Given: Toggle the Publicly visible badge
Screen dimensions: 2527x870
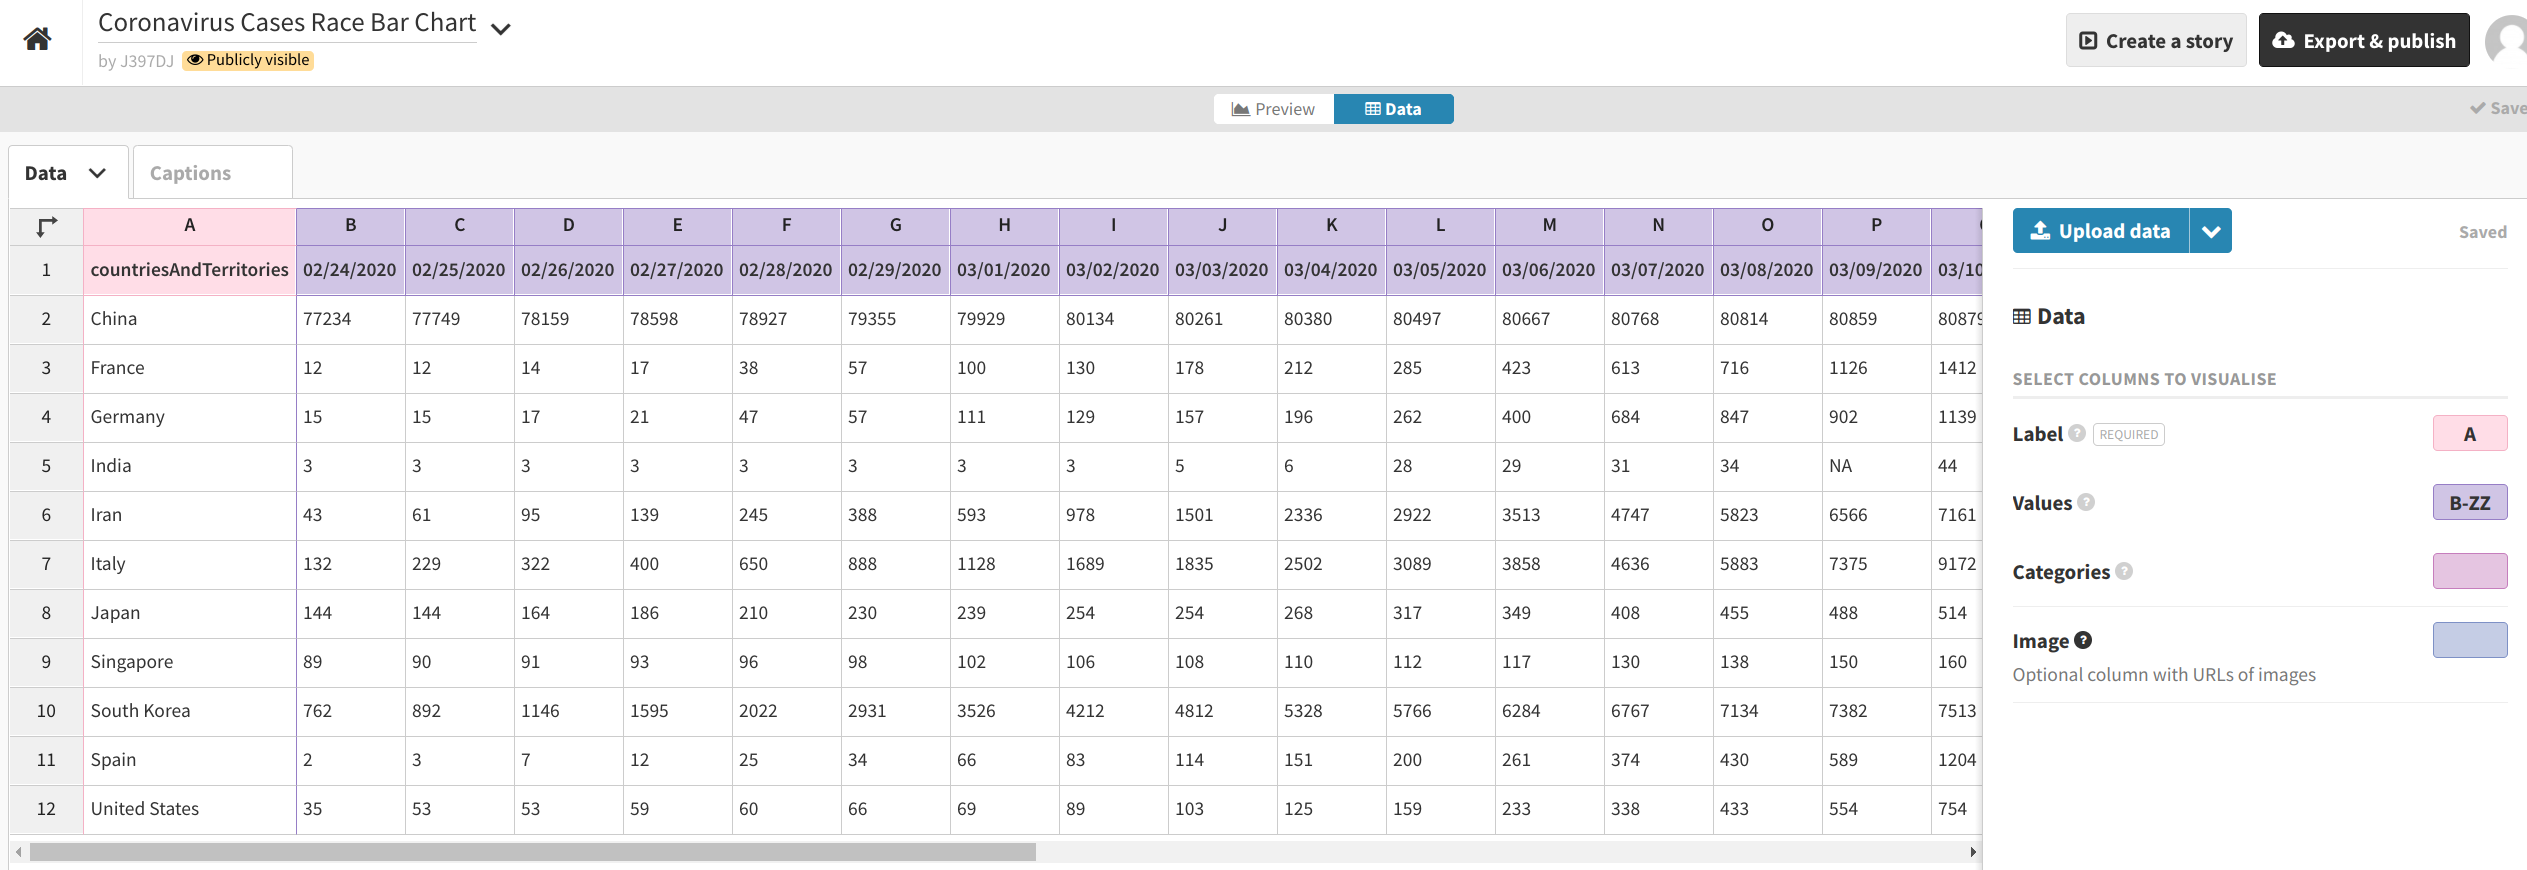Looking at the screenshot, I should pos(249,60).
